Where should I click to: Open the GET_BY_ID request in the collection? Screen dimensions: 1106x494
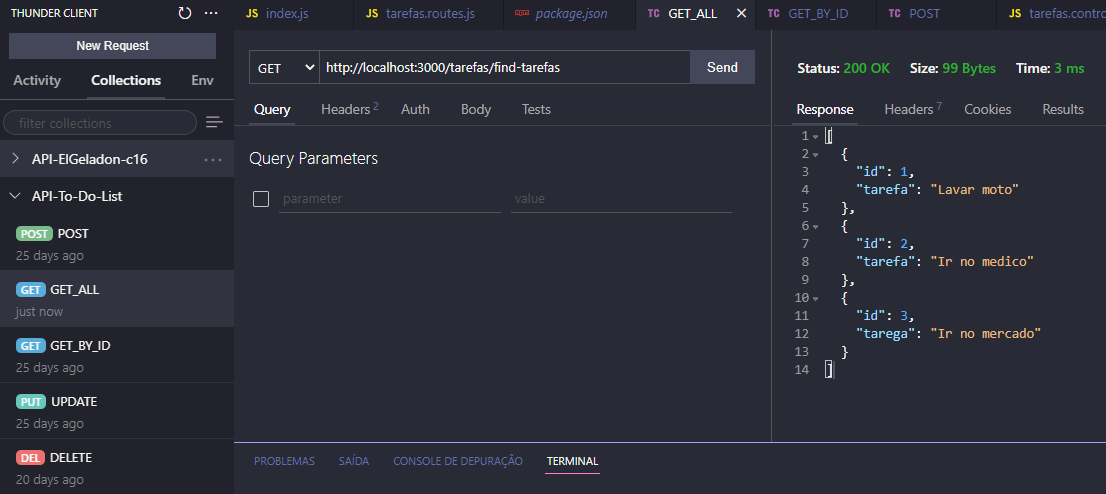pos(117,355)
